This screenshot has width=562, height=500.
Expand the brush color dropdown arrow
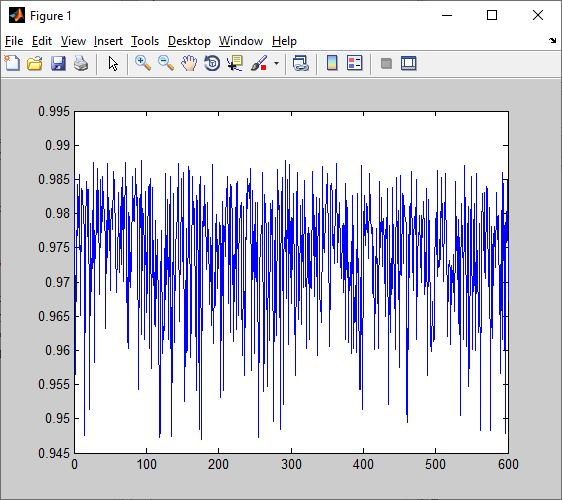276,63
